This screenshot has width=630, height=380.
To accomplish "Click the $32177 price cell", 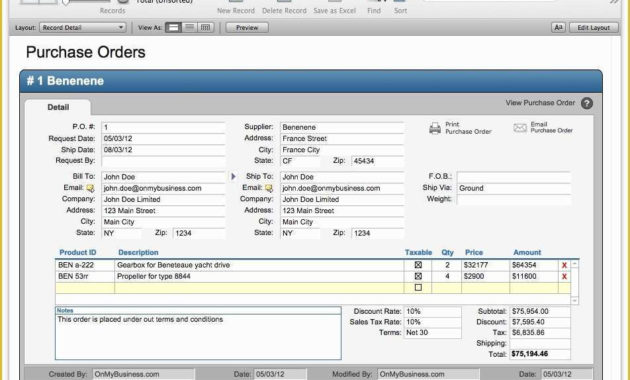I will point(485,265).
